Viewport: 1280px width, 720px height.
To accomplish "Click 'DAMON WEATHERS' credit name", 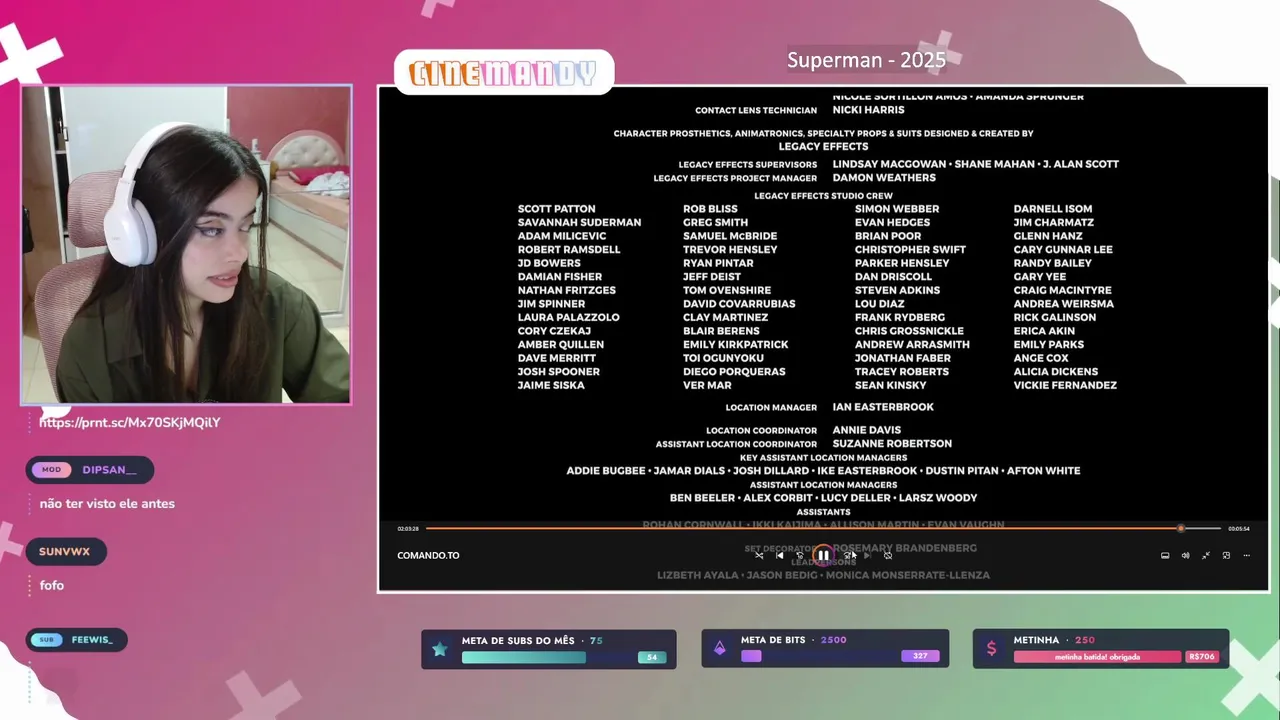I will pyautogui.click(x=884, y=178).
